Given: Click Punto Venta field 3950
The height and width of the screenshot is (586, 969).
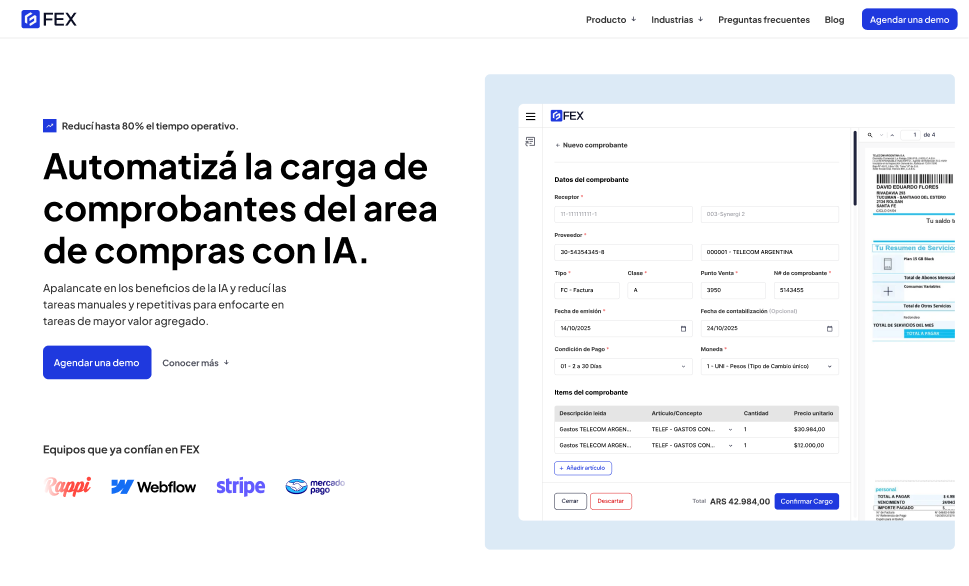Looking at the screenshot, I should [733, 290].
